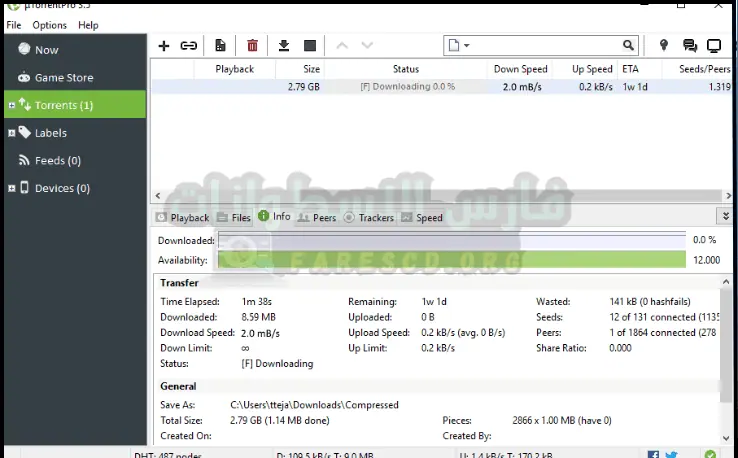Open the Options menu
738x458 pixels.
(x=49, y=25)
